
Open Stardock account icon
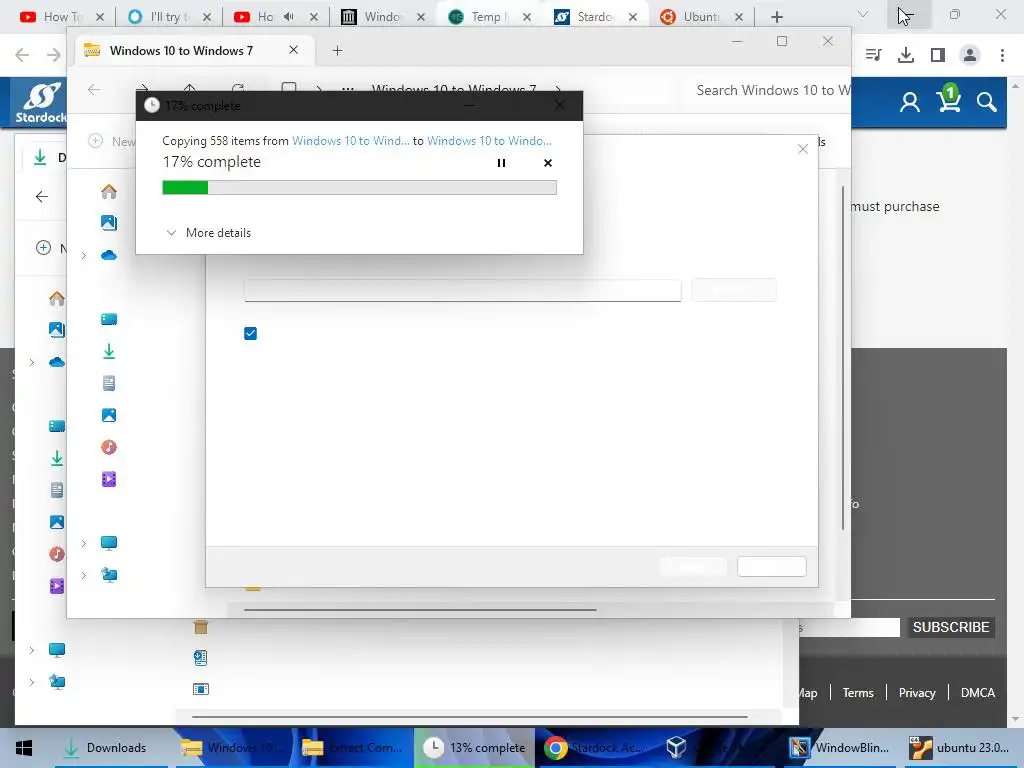tap(909, 102)
